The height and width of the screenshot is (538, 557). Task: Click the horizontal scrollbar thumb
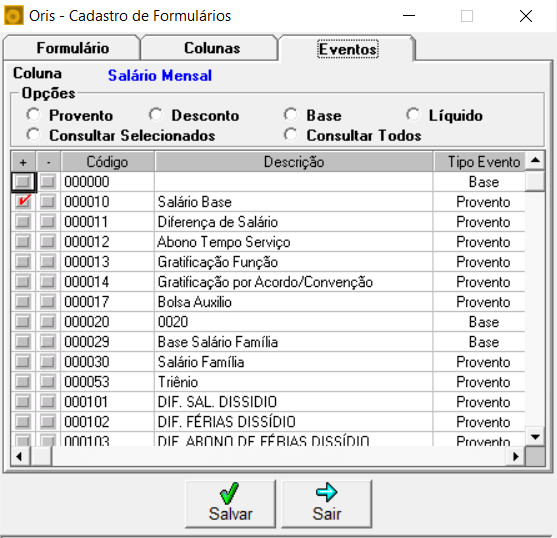coord(41,456)
